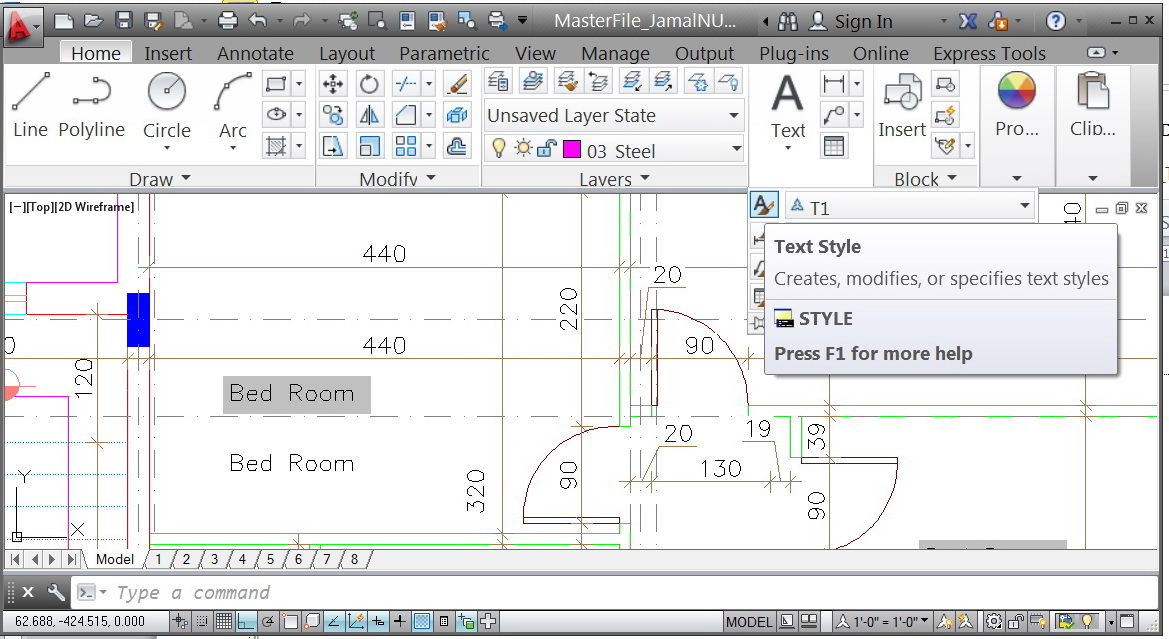The image size is (1169, 639).
Task: Toggle the layer on/off bulb for 03 Steel
Action: click(x=499, y=149)
